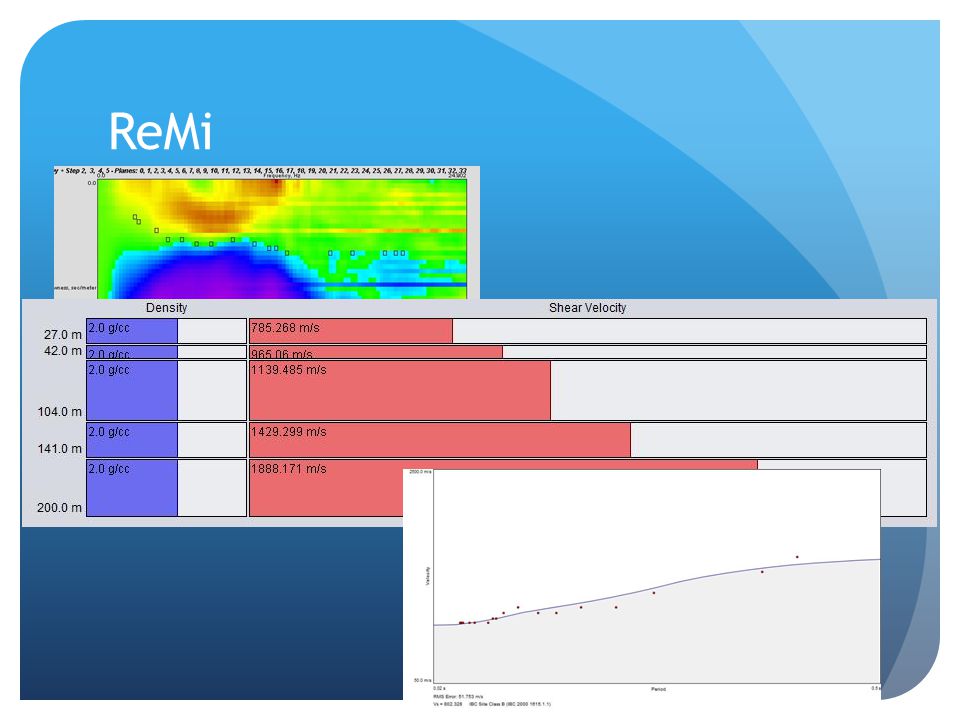Click the '42.0 m' depth label
Screen dimensions: 960x720
click(x=62, y=351)
